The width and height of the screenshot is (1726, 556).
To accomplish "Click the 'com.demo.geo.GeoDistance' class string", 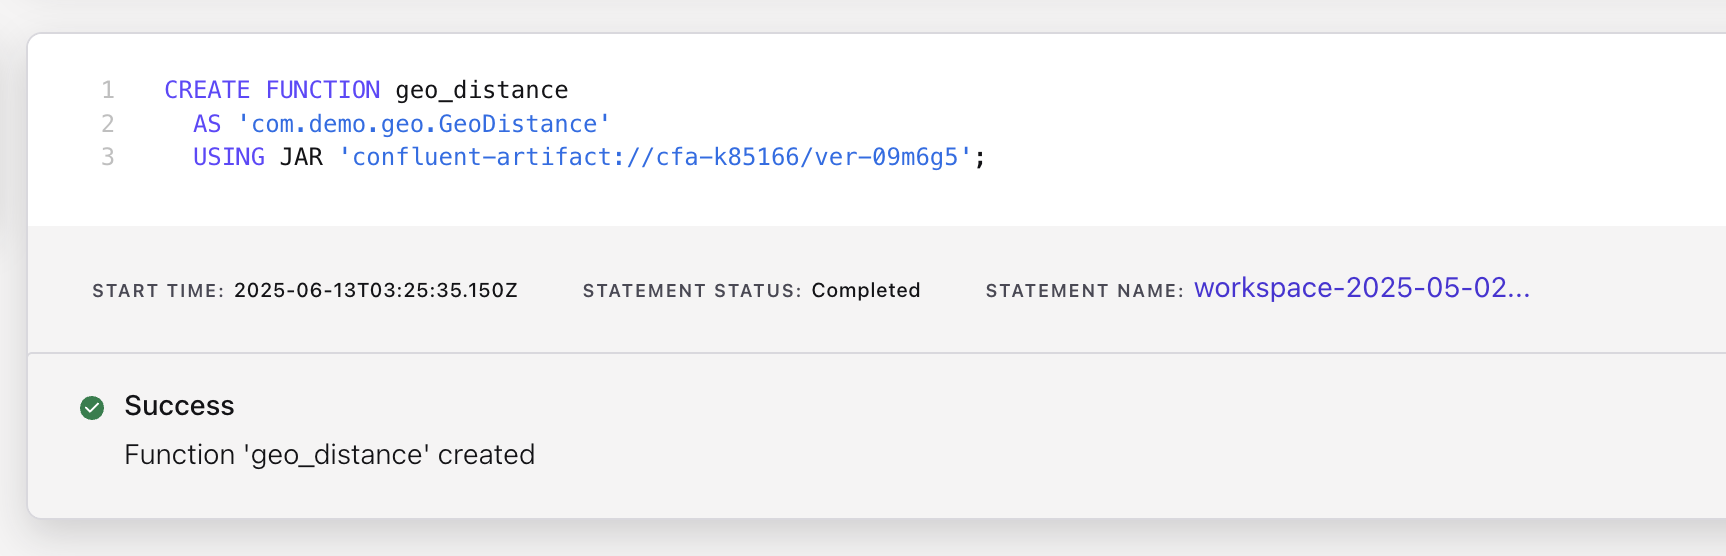I will pyautogui.click(x=423, y=124).
